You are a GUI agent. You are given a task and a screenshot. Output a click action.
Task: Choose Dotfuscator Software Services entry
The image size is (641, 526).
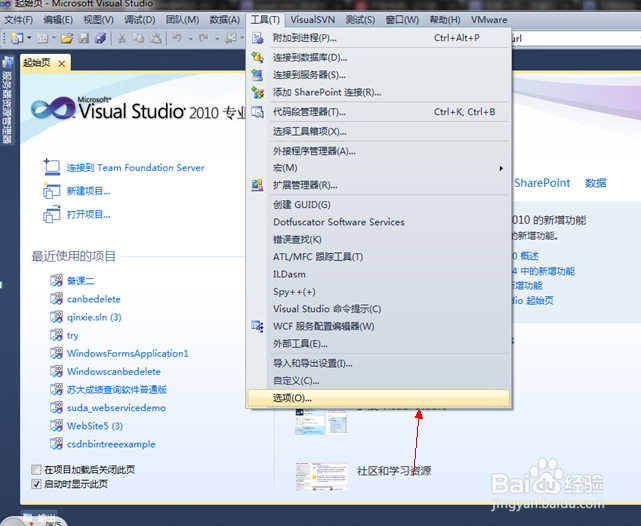click(379, 222)
